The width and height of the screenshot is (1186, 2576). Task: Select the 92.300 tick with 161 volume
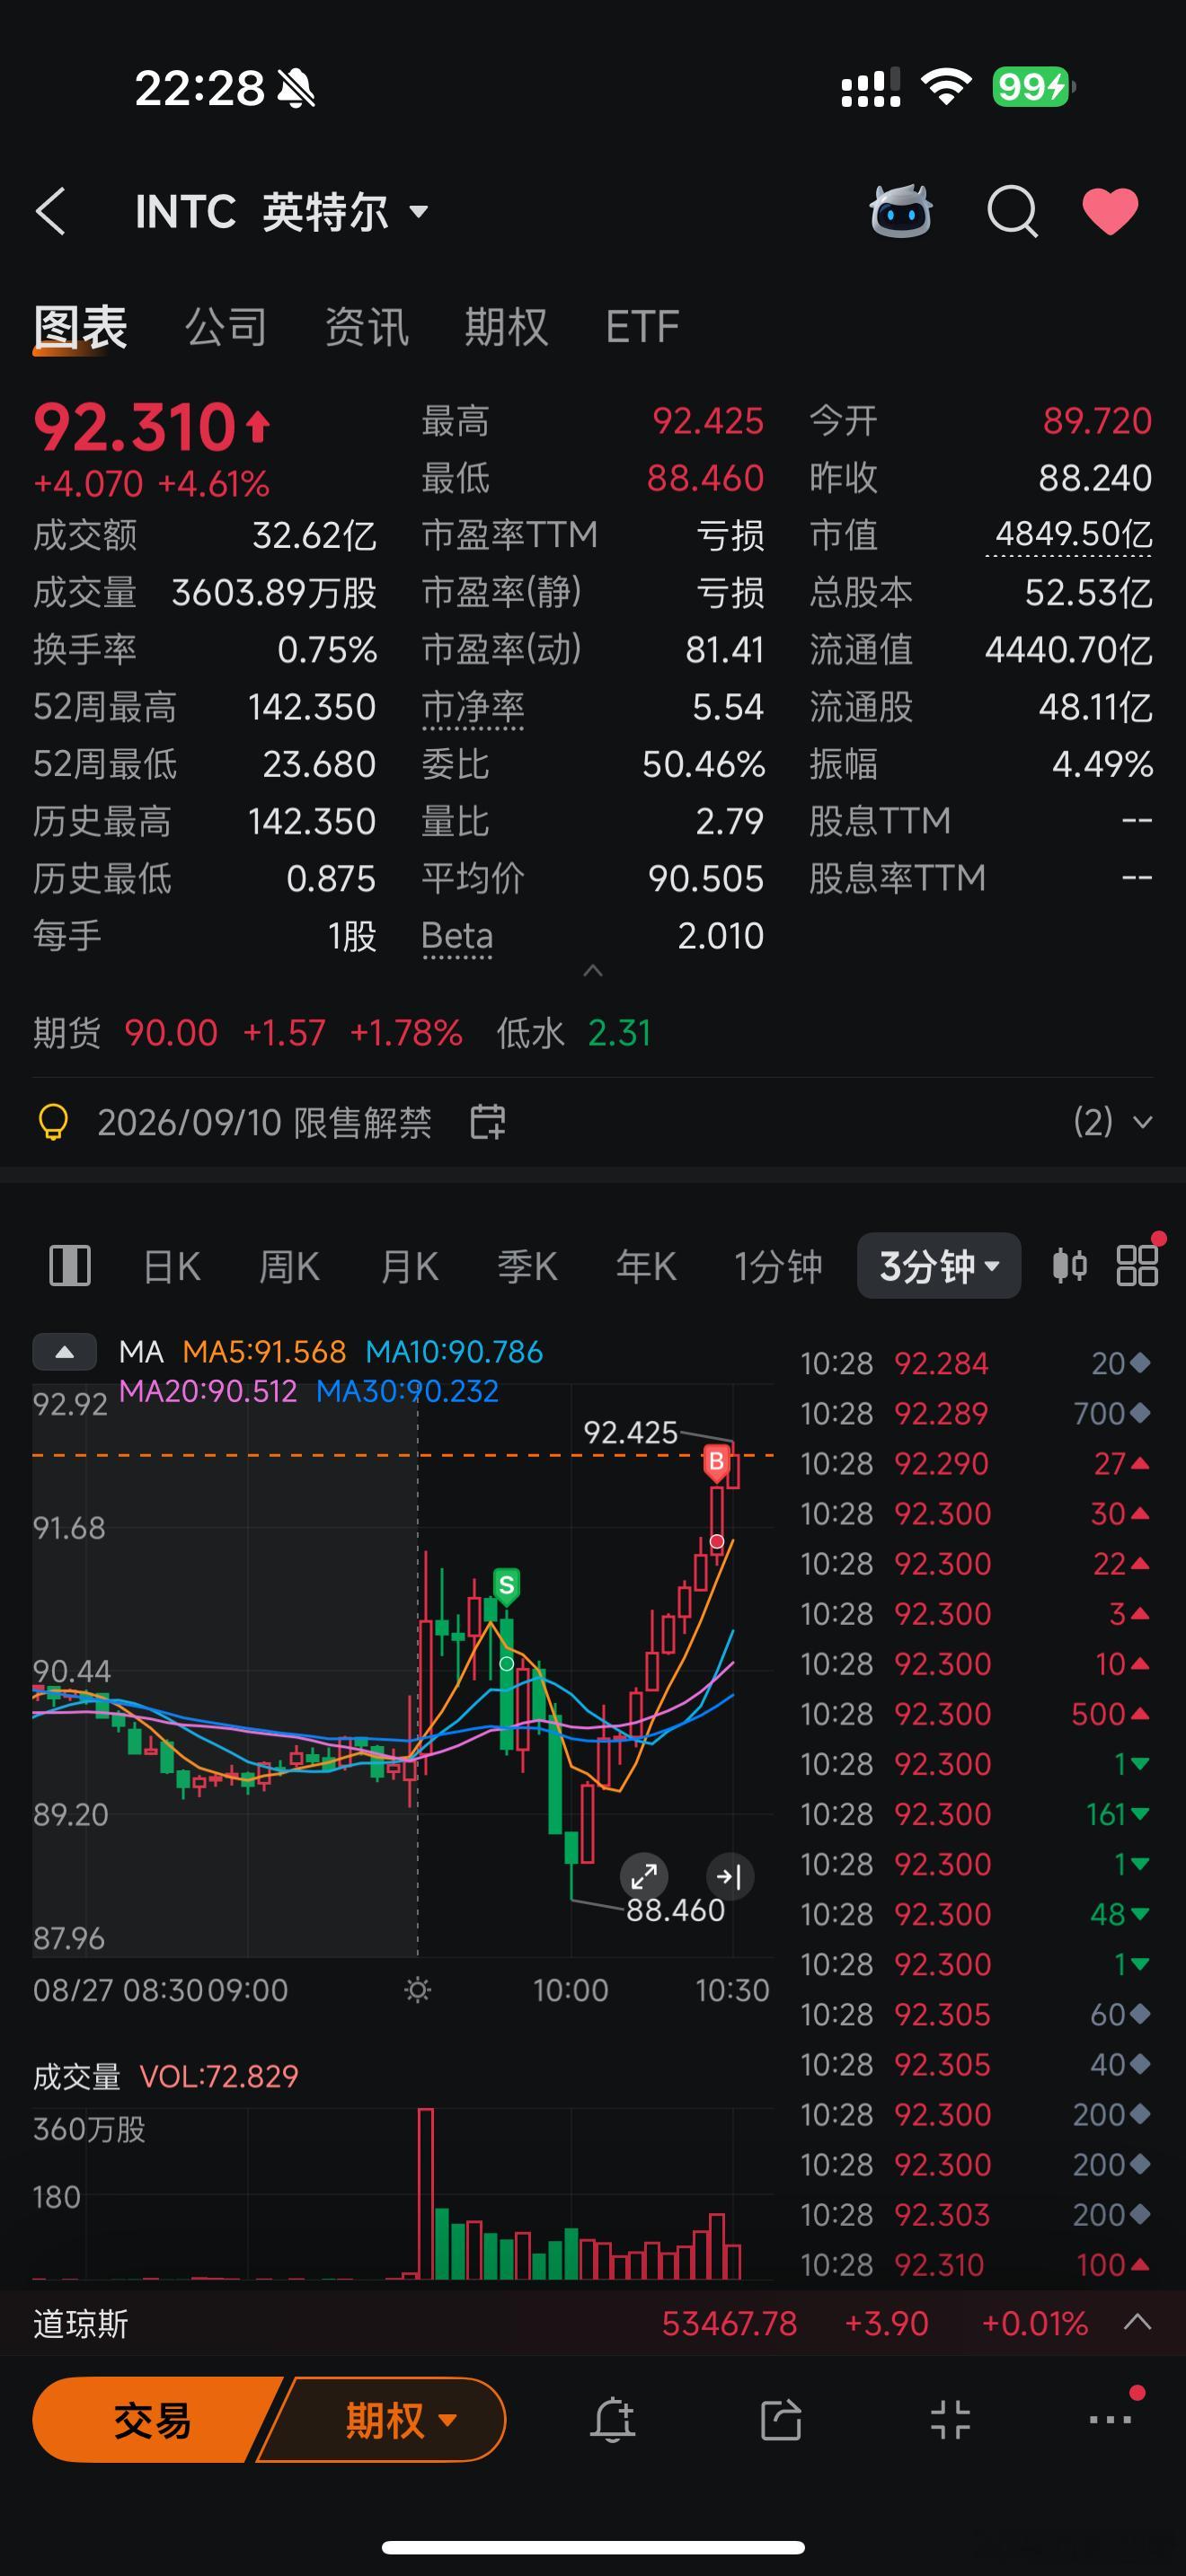[976, 1814]
